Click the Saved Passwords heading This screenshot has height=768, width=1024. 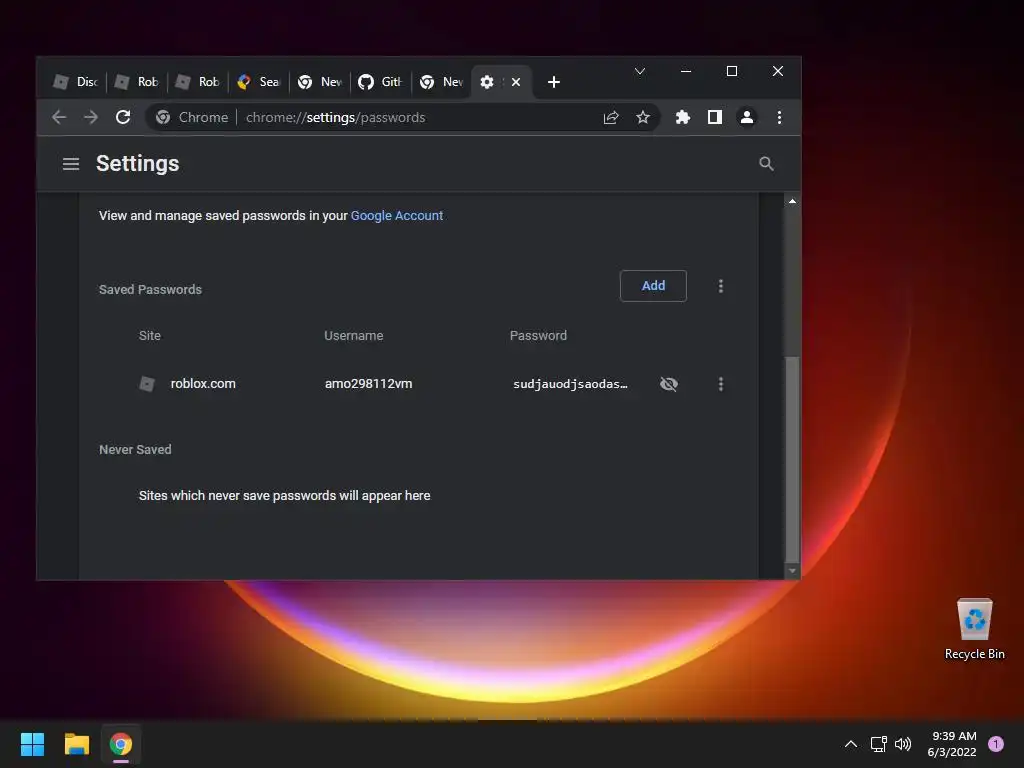150,290
